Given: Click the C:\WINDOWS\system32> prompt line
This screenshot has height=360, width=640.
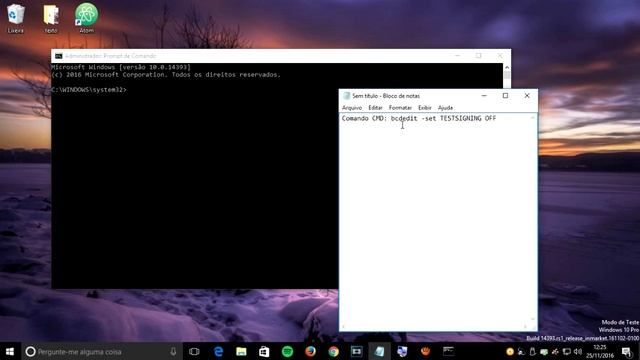Looking at the screenshot, I should pos(89,90).
